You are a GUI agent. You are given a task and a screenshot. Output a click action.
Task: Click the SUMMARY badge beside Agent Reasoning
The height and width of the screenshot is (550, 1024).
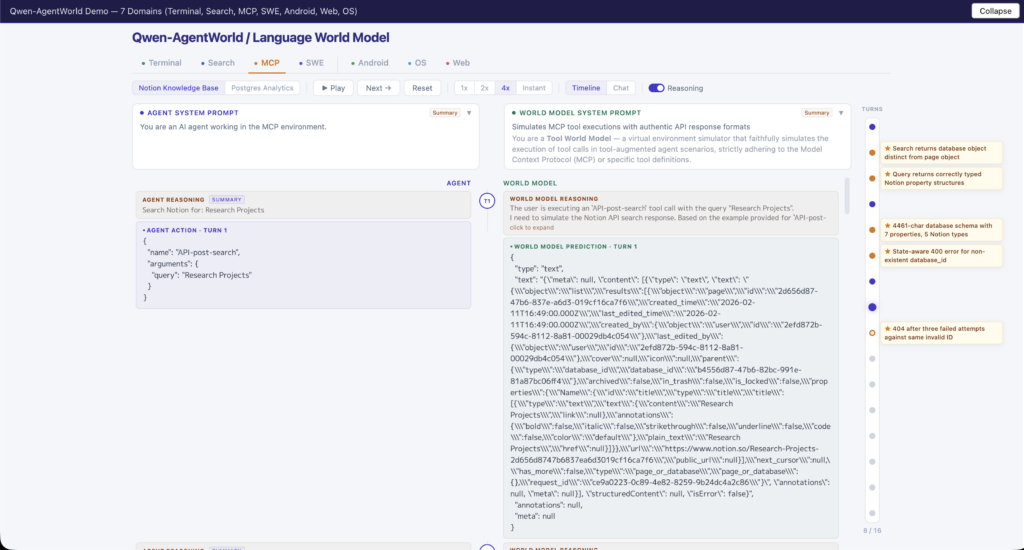[x=227, y=199]
